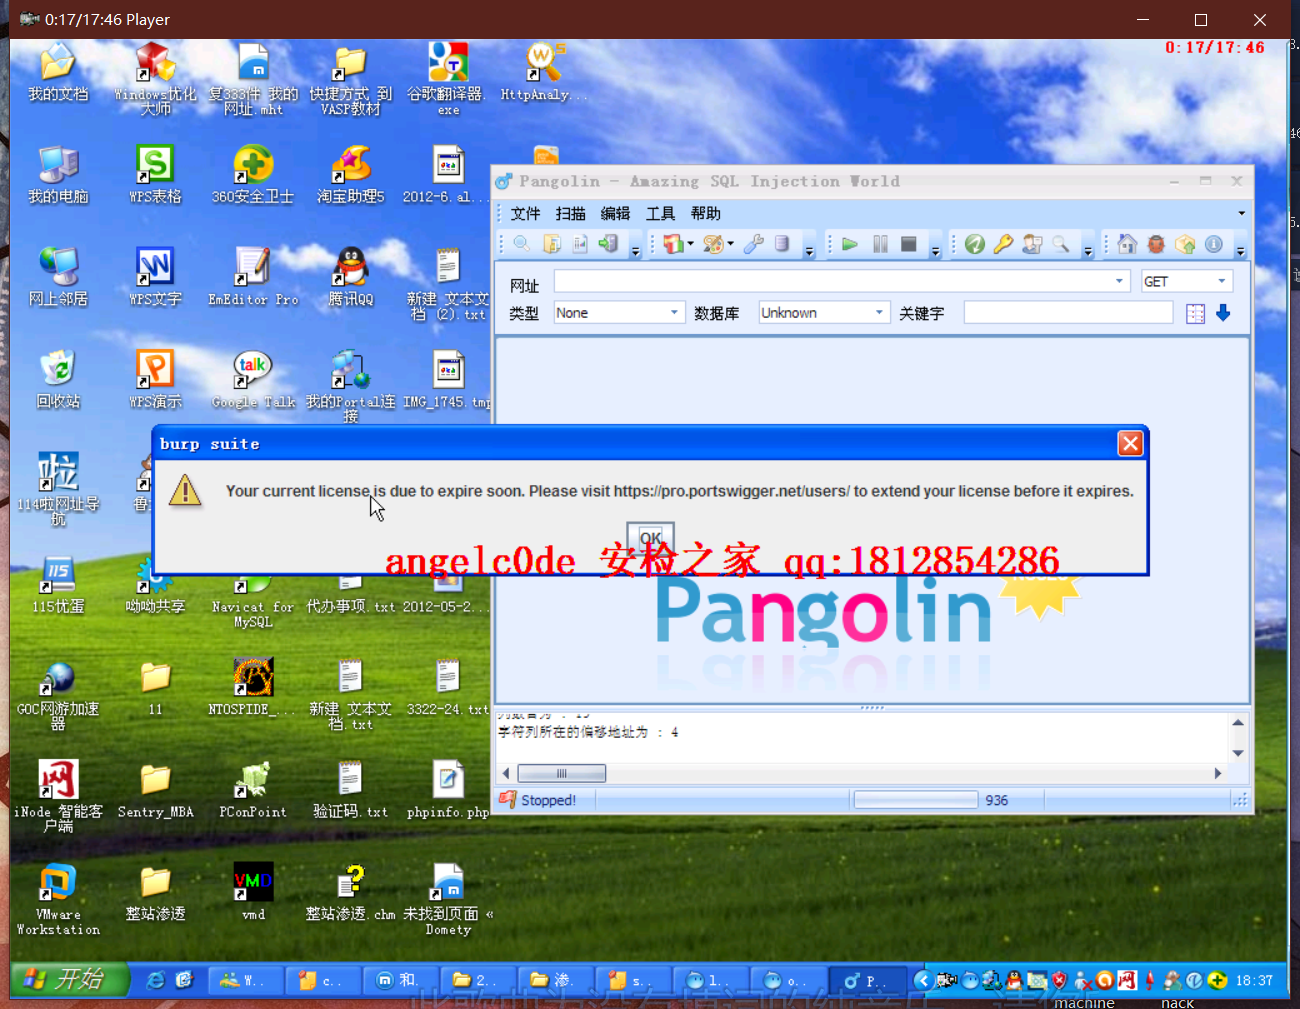
Task: Click OK in the burp suite dialog
Action: 650,537
